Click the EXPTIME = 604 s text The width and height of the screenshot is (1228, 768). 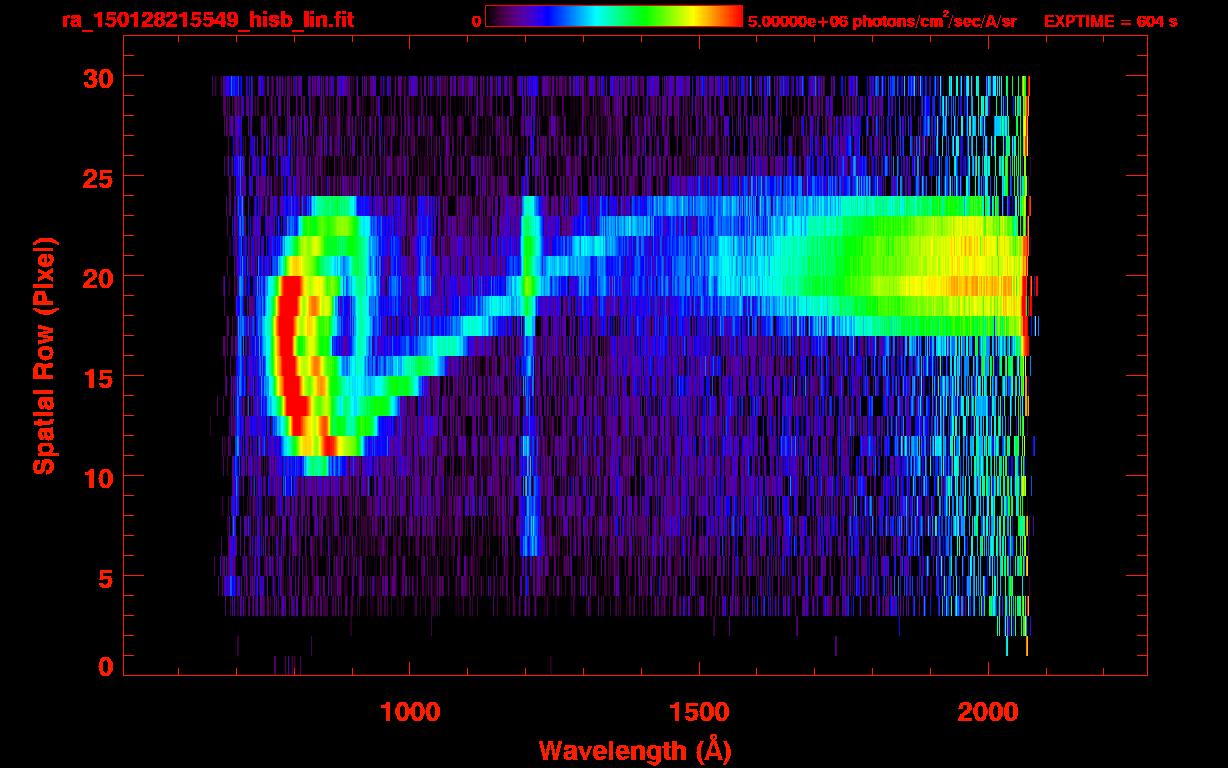click(x=1110, y=21)
